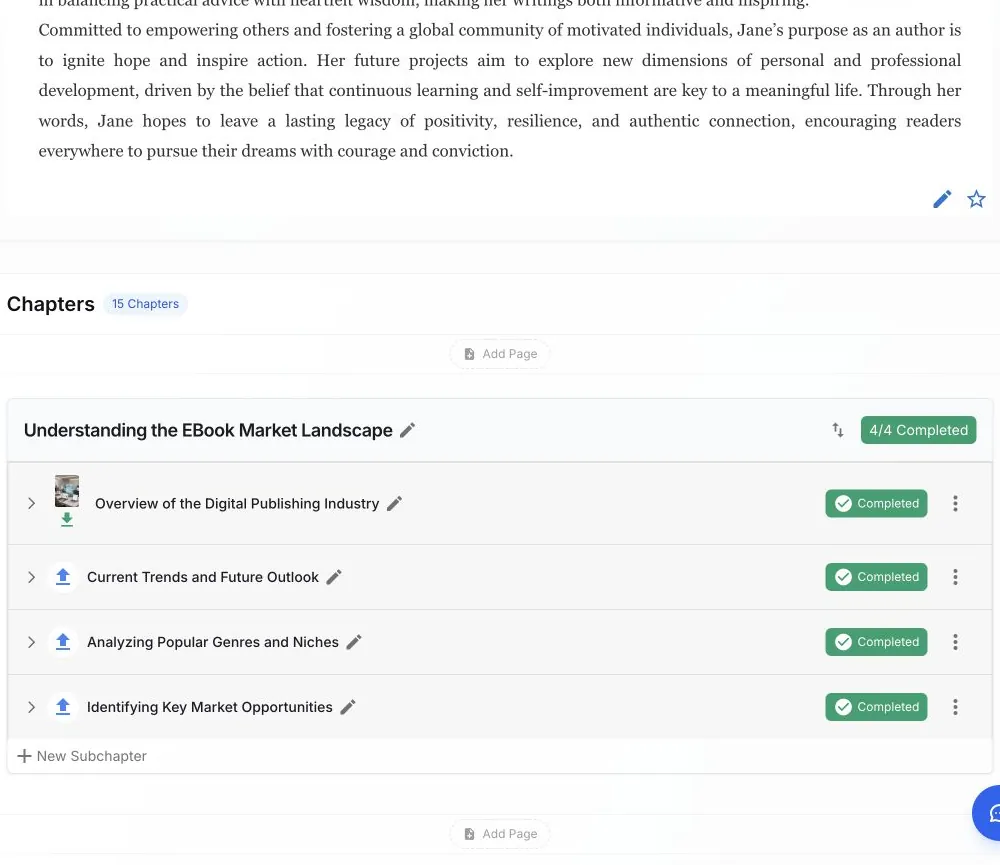1000x865 pixels.
Task: Click the blue pencil edit icon under author bio
Action: (x=942, y=199)
